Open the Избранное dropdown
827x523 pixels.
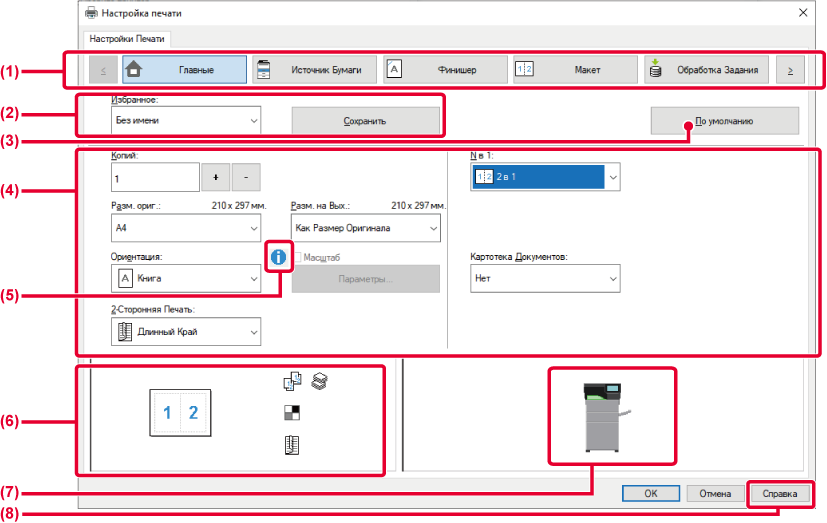pos(185,121)
